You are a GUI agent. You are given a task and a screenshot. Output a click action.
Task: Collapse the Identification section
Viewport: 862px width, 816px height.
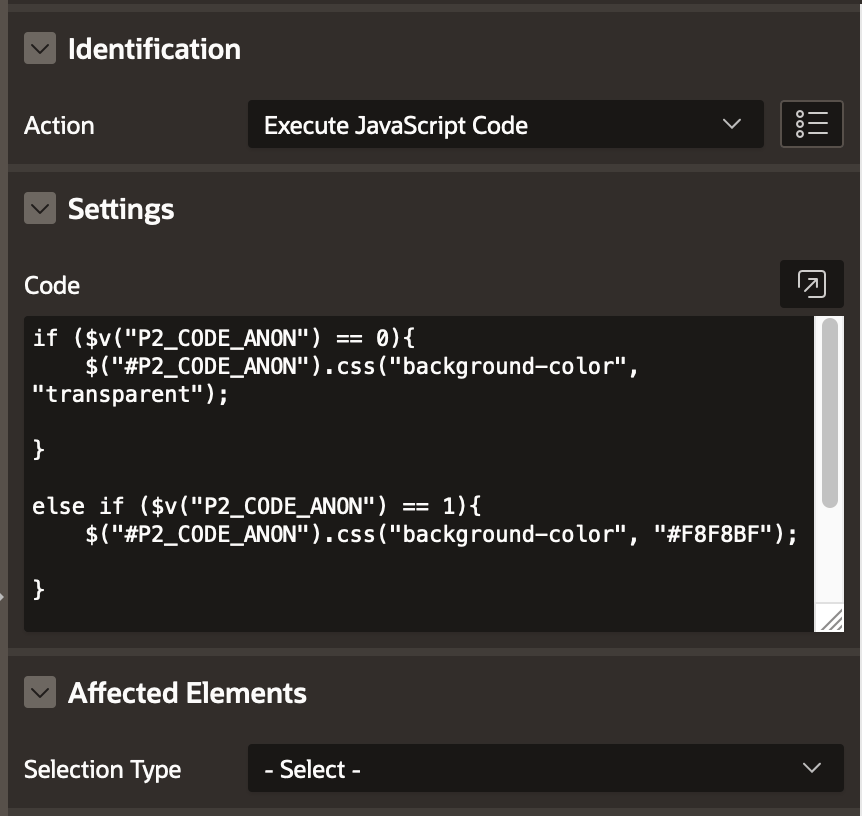click(40, 48)
